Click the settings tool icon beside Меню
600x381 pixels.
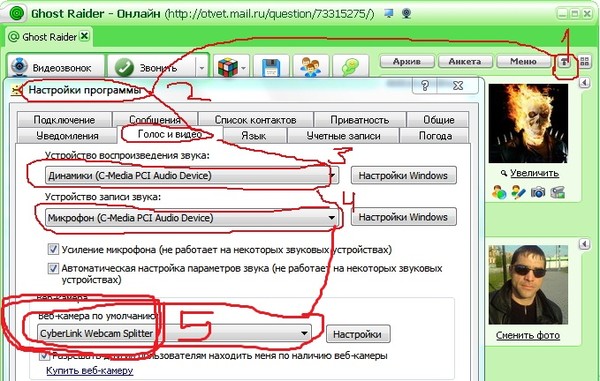[564, 62]
